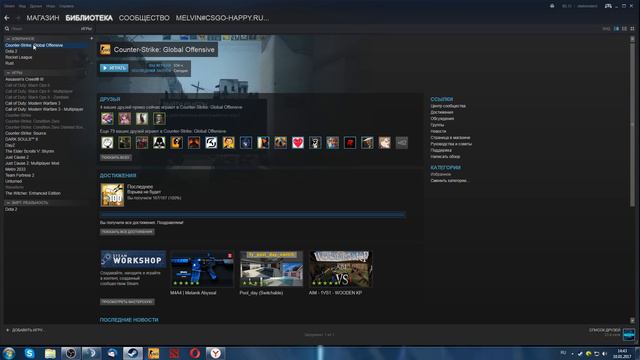The image size is (640, 360).
Task: Open the Windows Start button
Action: [9, 353]
